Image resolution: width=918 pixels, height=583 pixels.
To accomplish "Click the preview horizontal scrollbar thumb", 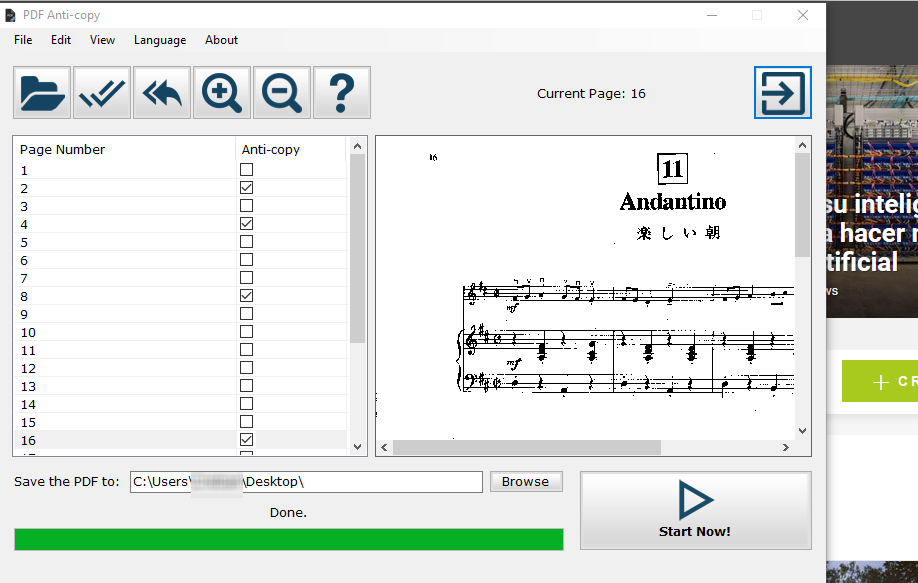I will [527, 448].
